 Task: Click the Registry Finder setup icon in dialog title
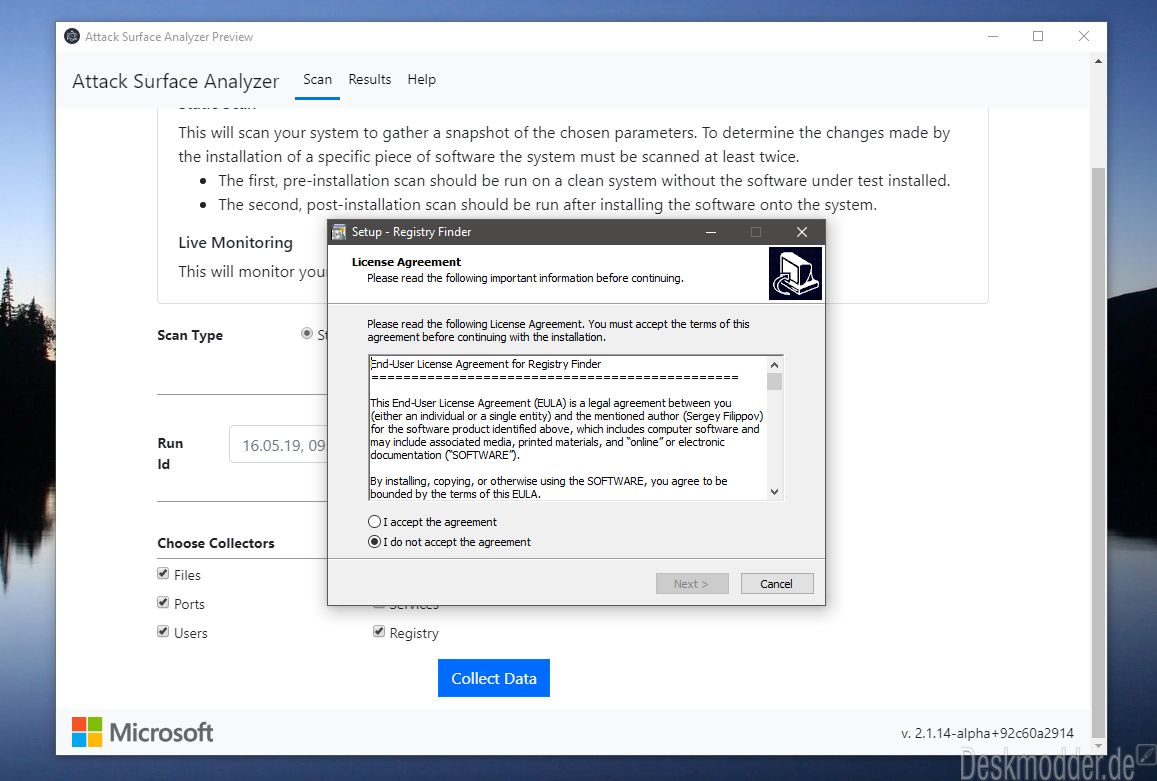click(339, 232)
